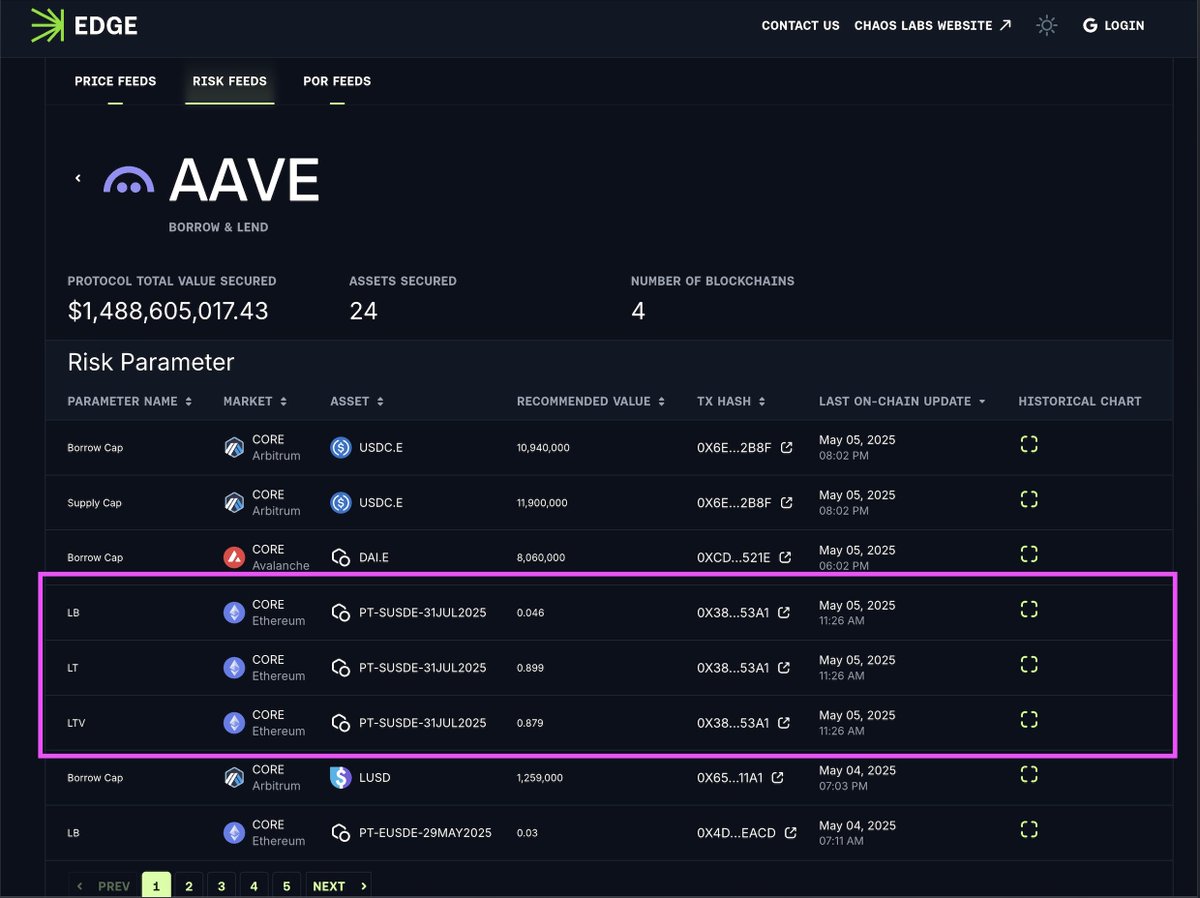Sort by Last On-Chain Update column
Screen dimensions: 1200x898
(902, 401)
